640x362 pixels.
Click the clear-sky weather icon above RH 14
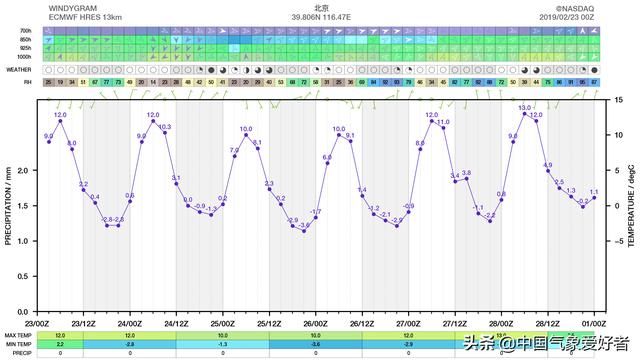(x=153, y=70)
